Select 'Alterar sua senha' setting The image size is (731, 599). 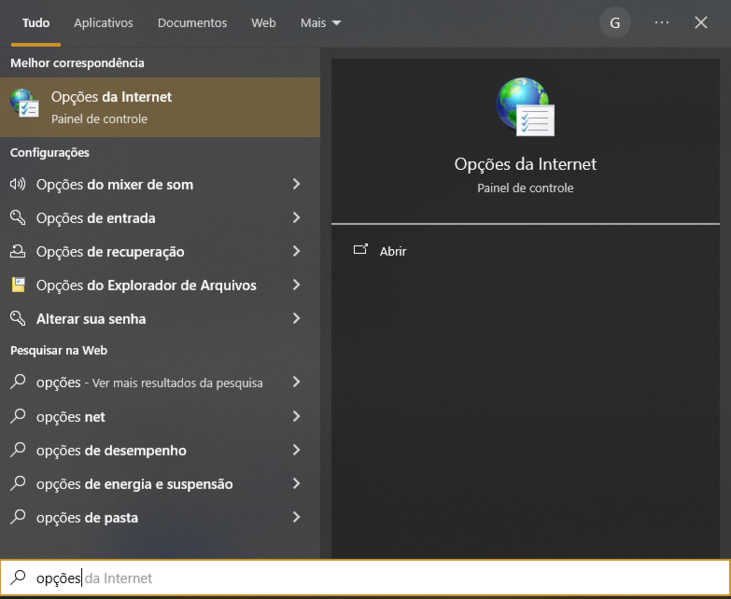tap(160, 319)
